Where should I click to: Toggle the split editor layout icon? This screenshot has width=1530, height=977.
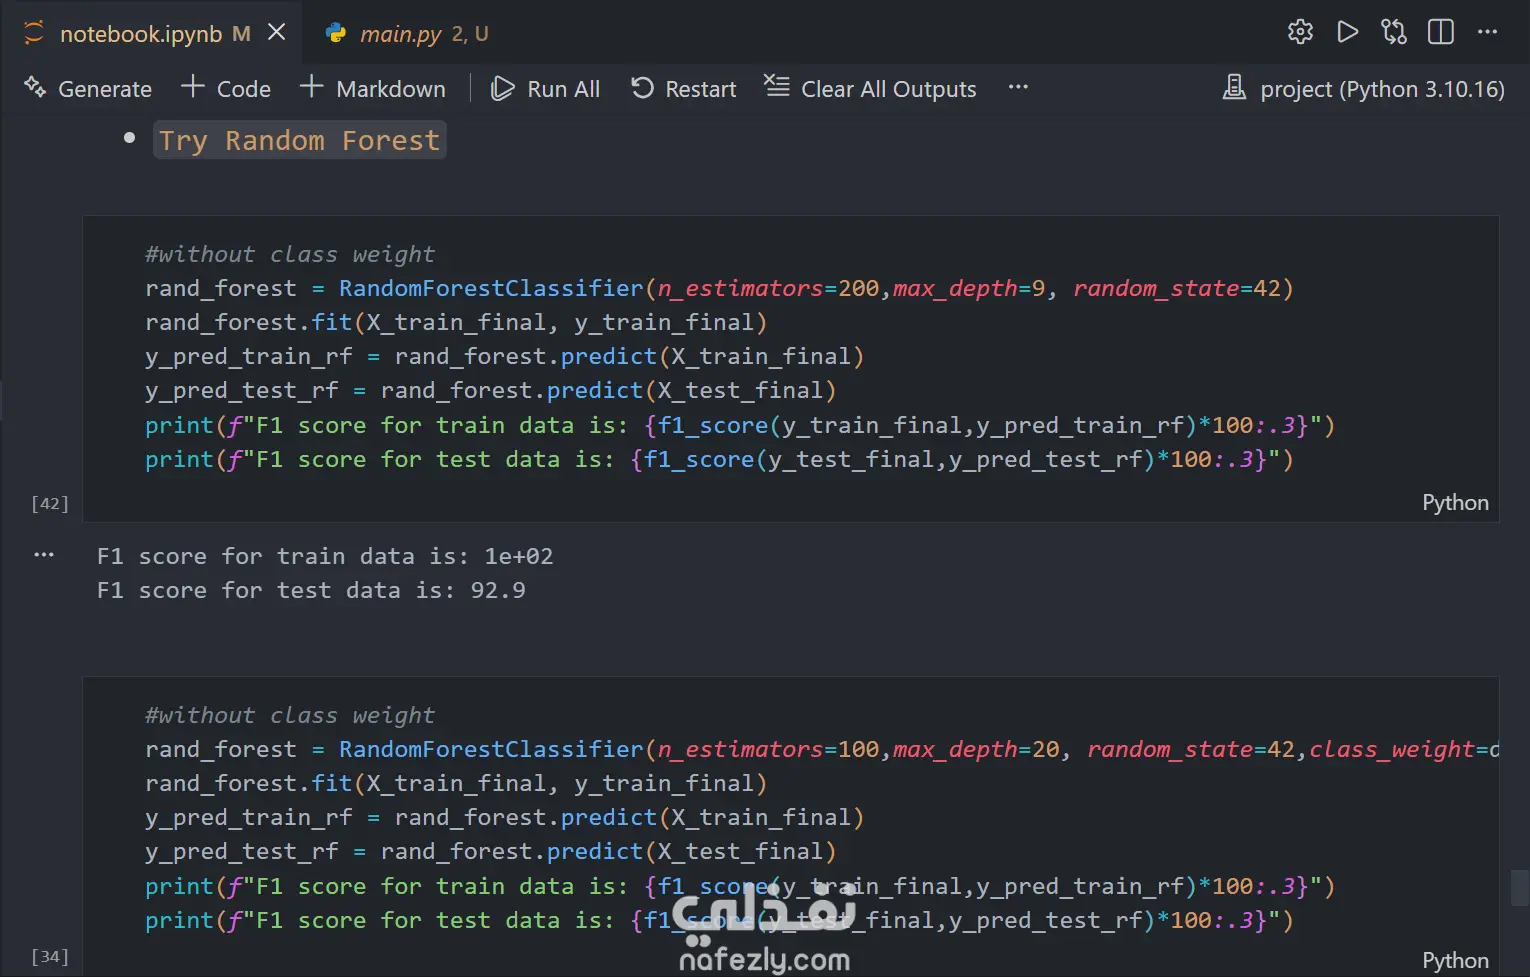tap(1441, 32)
